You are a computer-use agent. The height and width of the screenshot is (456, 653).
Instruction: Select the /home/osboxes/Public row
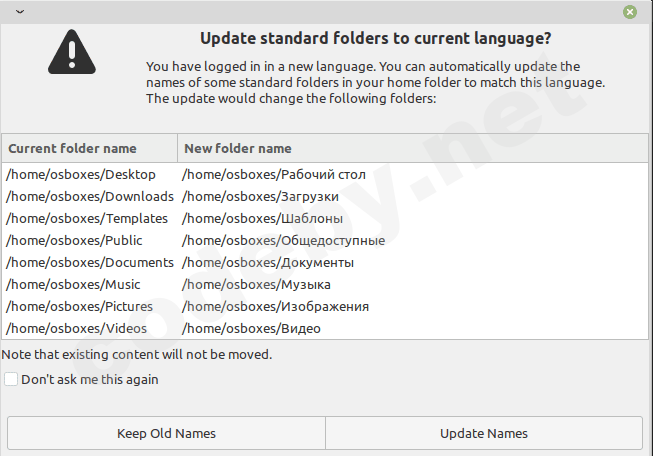click(x=75, y=241)
